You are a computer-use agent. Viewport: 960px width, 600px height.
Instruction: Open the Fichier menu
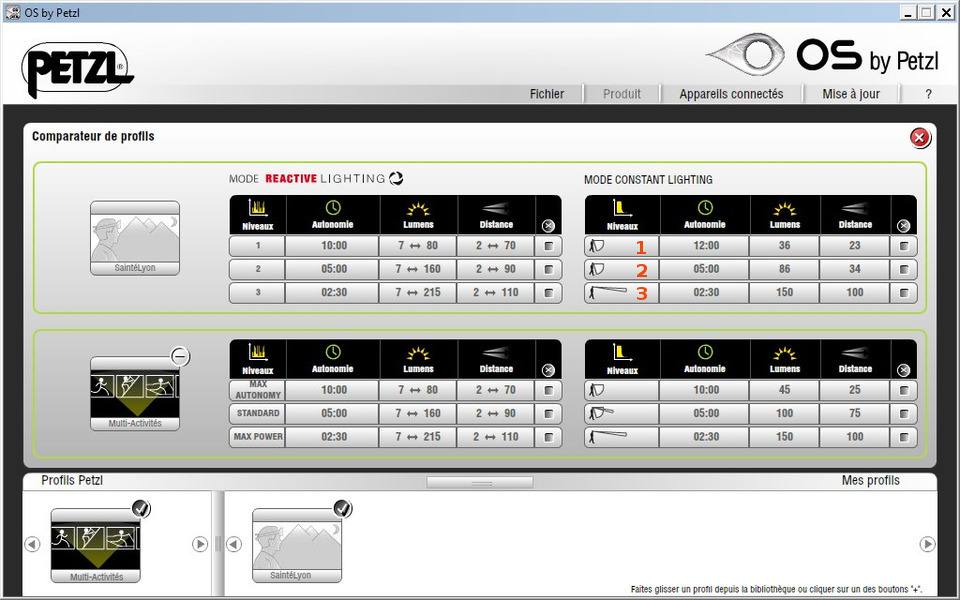(547, 94)
